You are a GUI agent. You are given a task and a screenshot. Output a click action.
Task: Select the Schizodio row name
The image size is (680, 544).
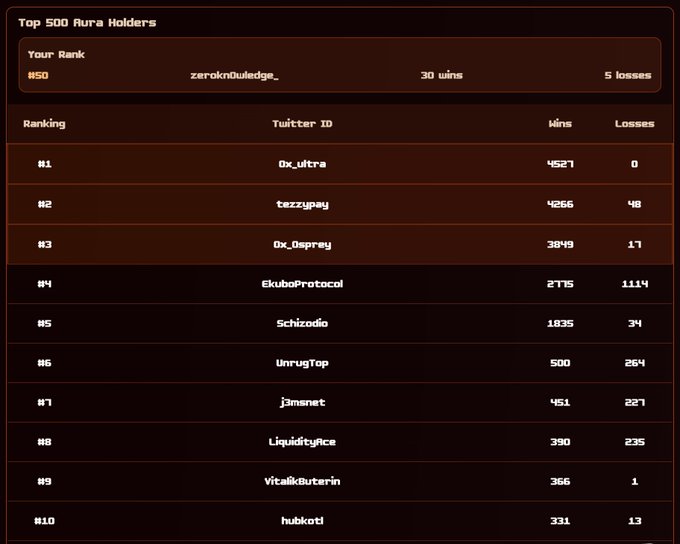point(302,323)
